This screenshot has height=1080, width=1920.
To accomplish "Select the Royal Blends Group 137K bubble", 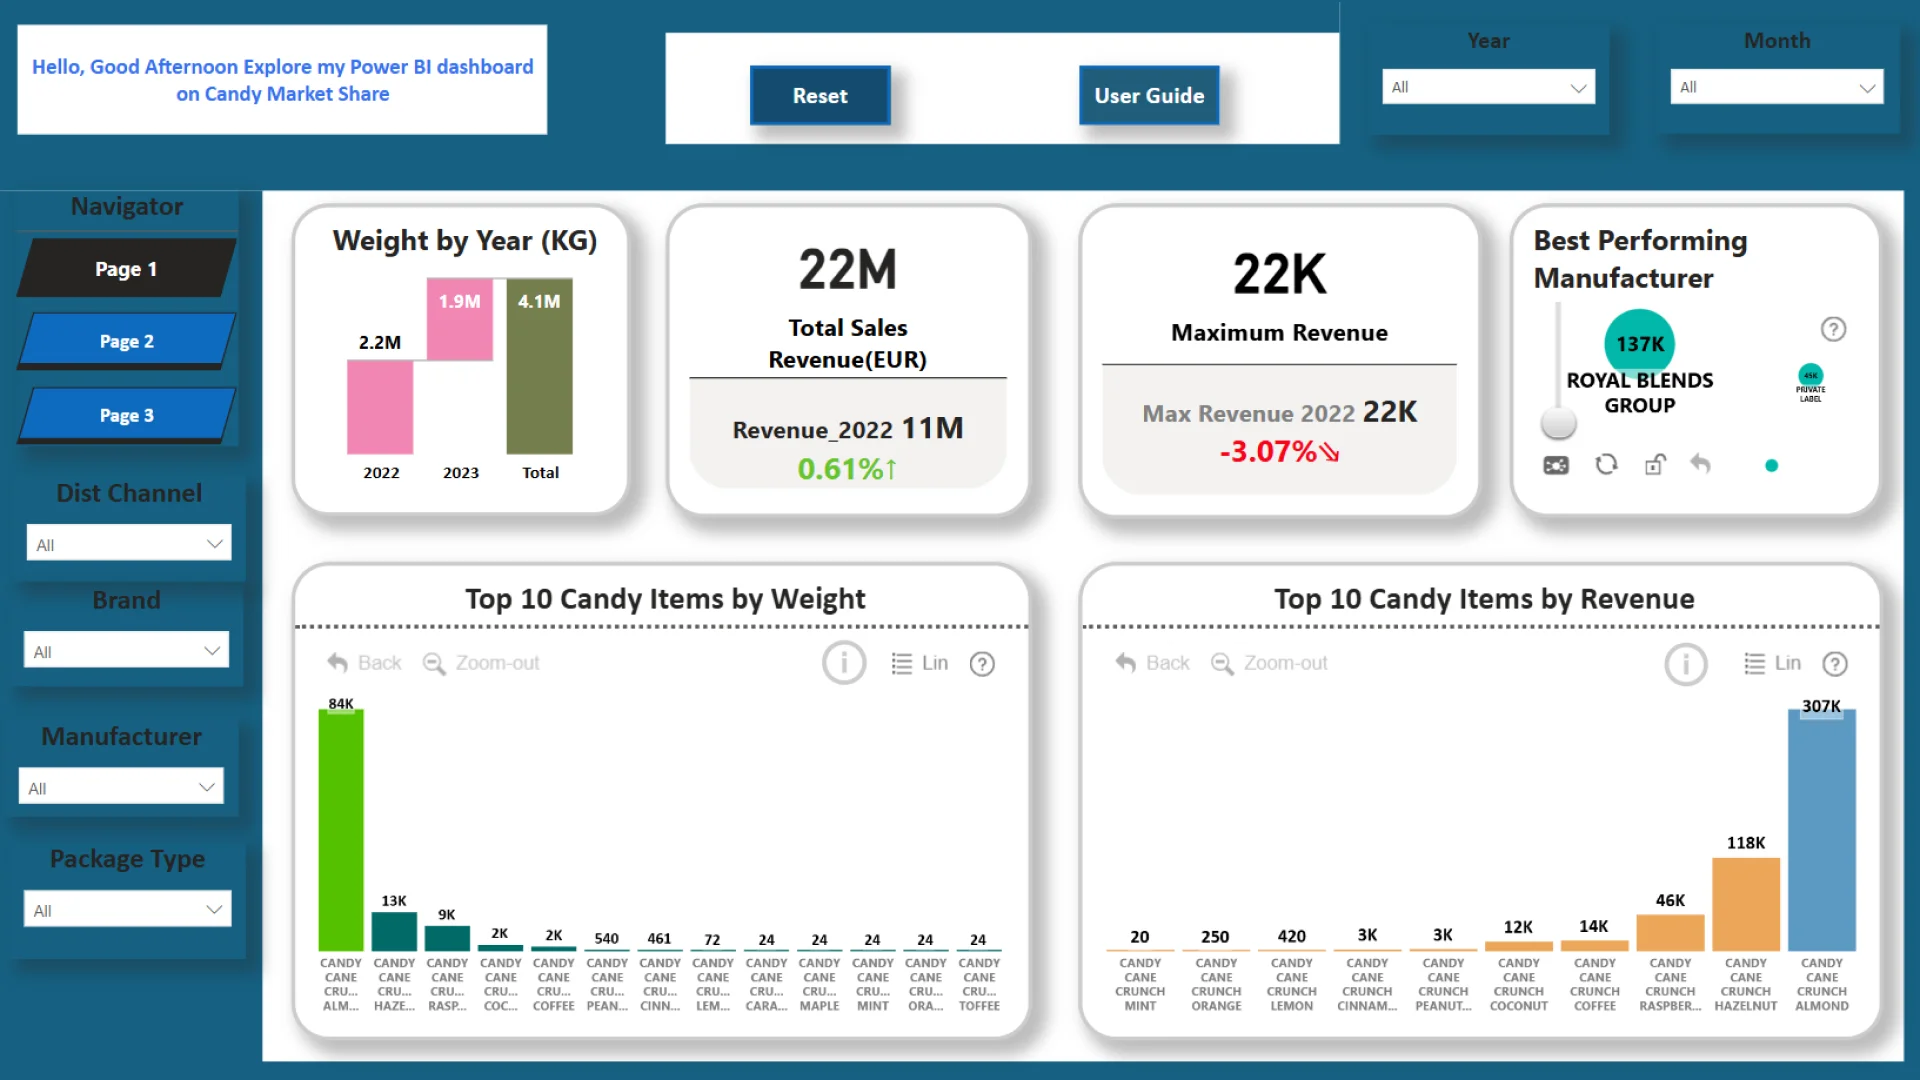I will [1640, 343].
